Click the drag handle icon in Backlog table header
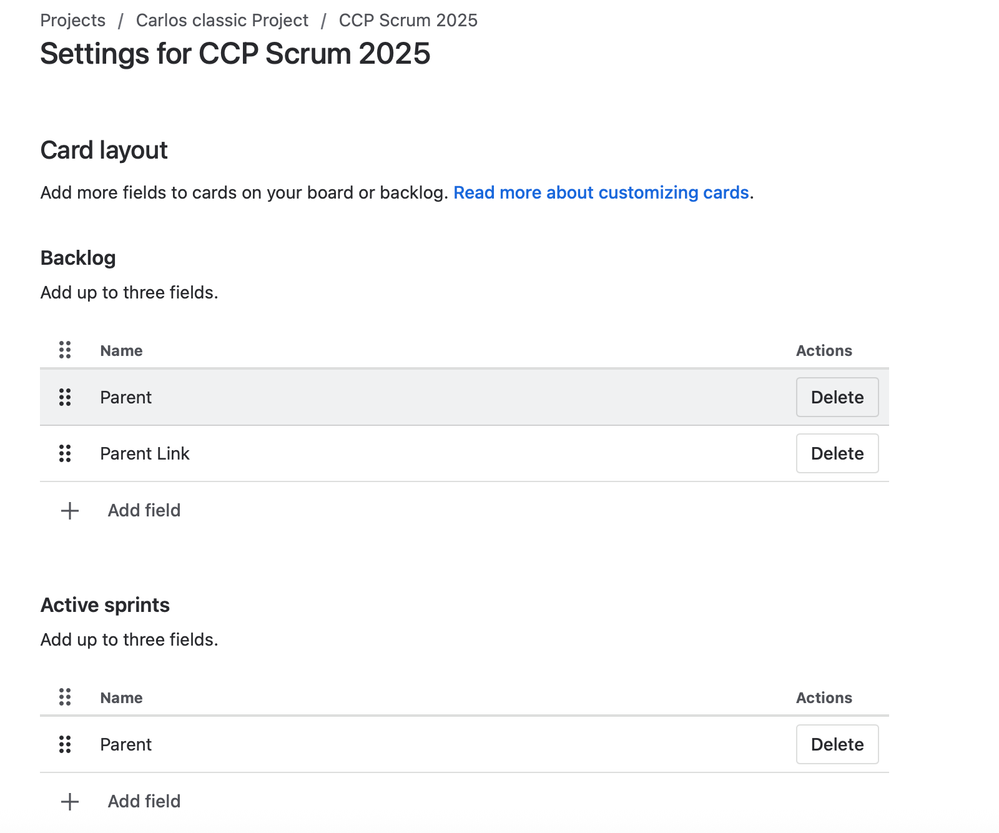999x833 pixels. point(65,350)
